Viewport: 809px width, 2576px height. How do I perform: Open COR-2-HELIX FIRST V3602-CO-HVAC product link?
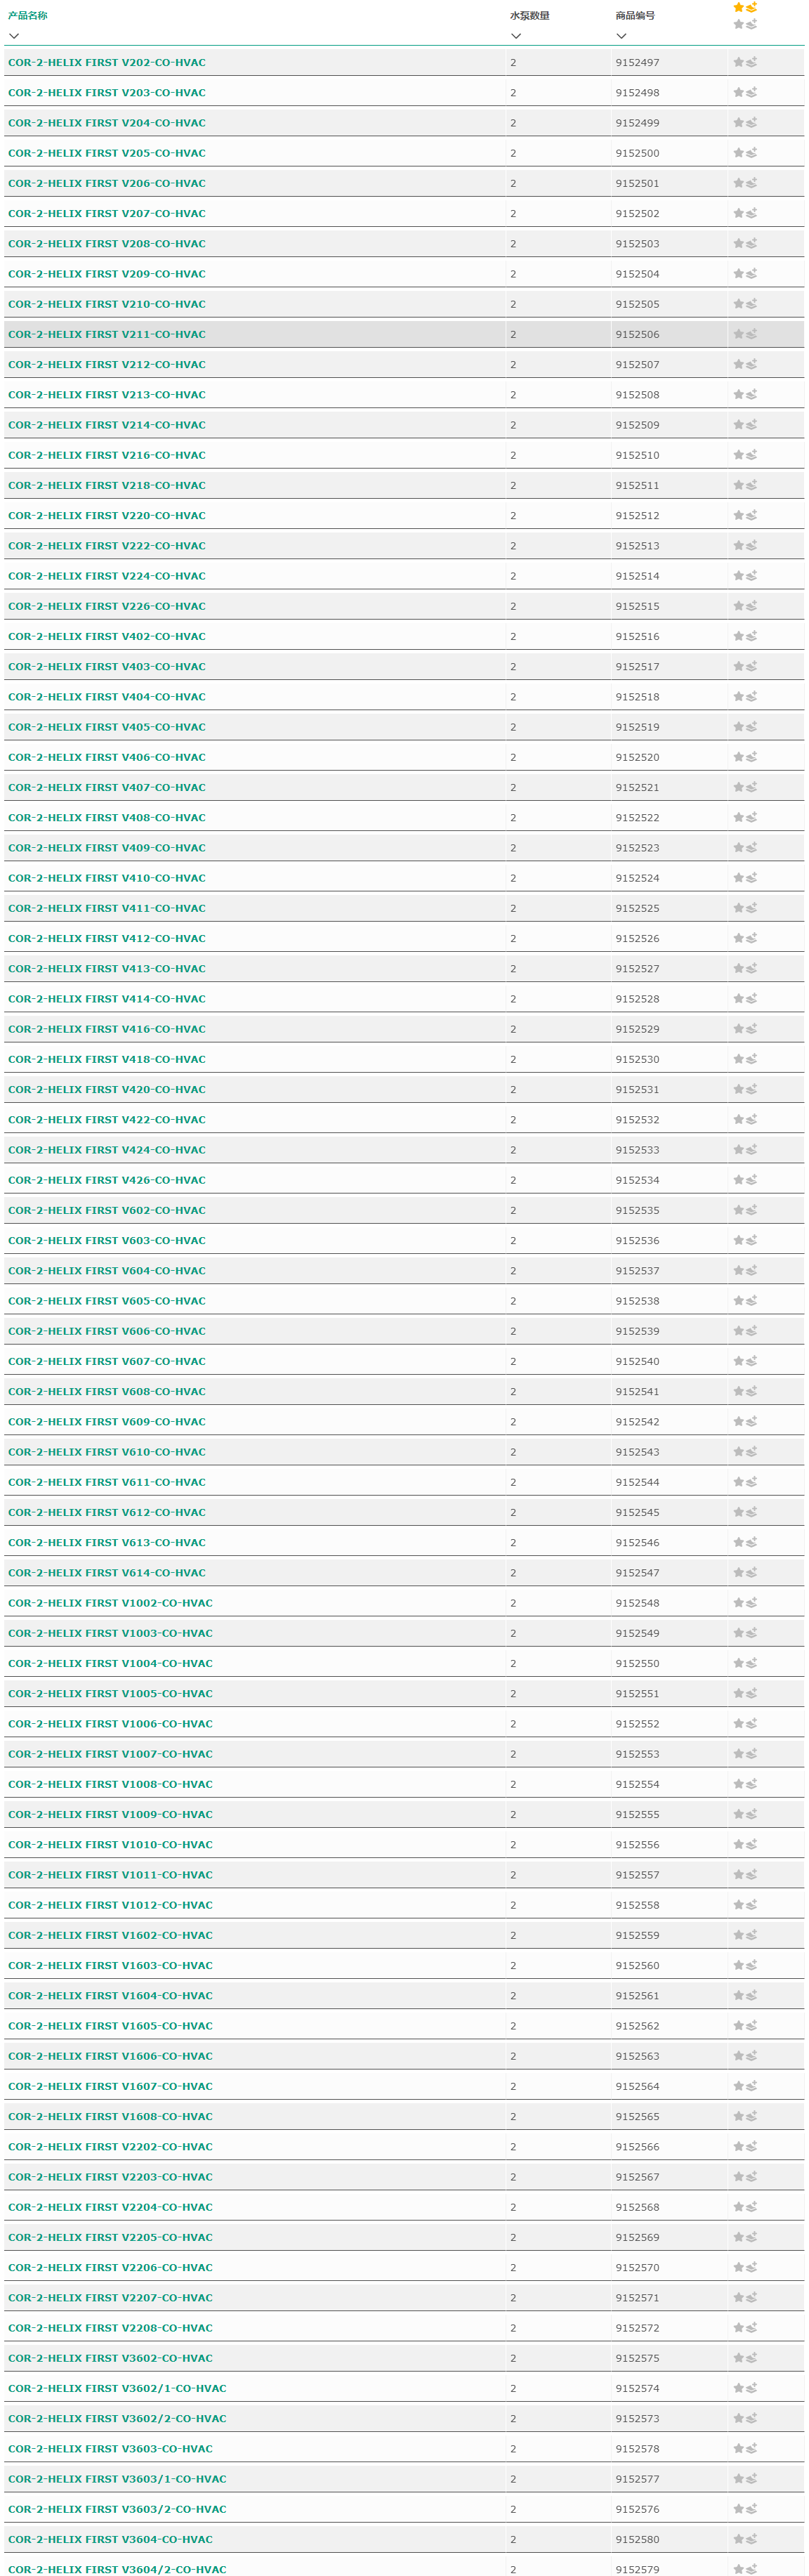pyautogui.click(x=110, y=2358)
